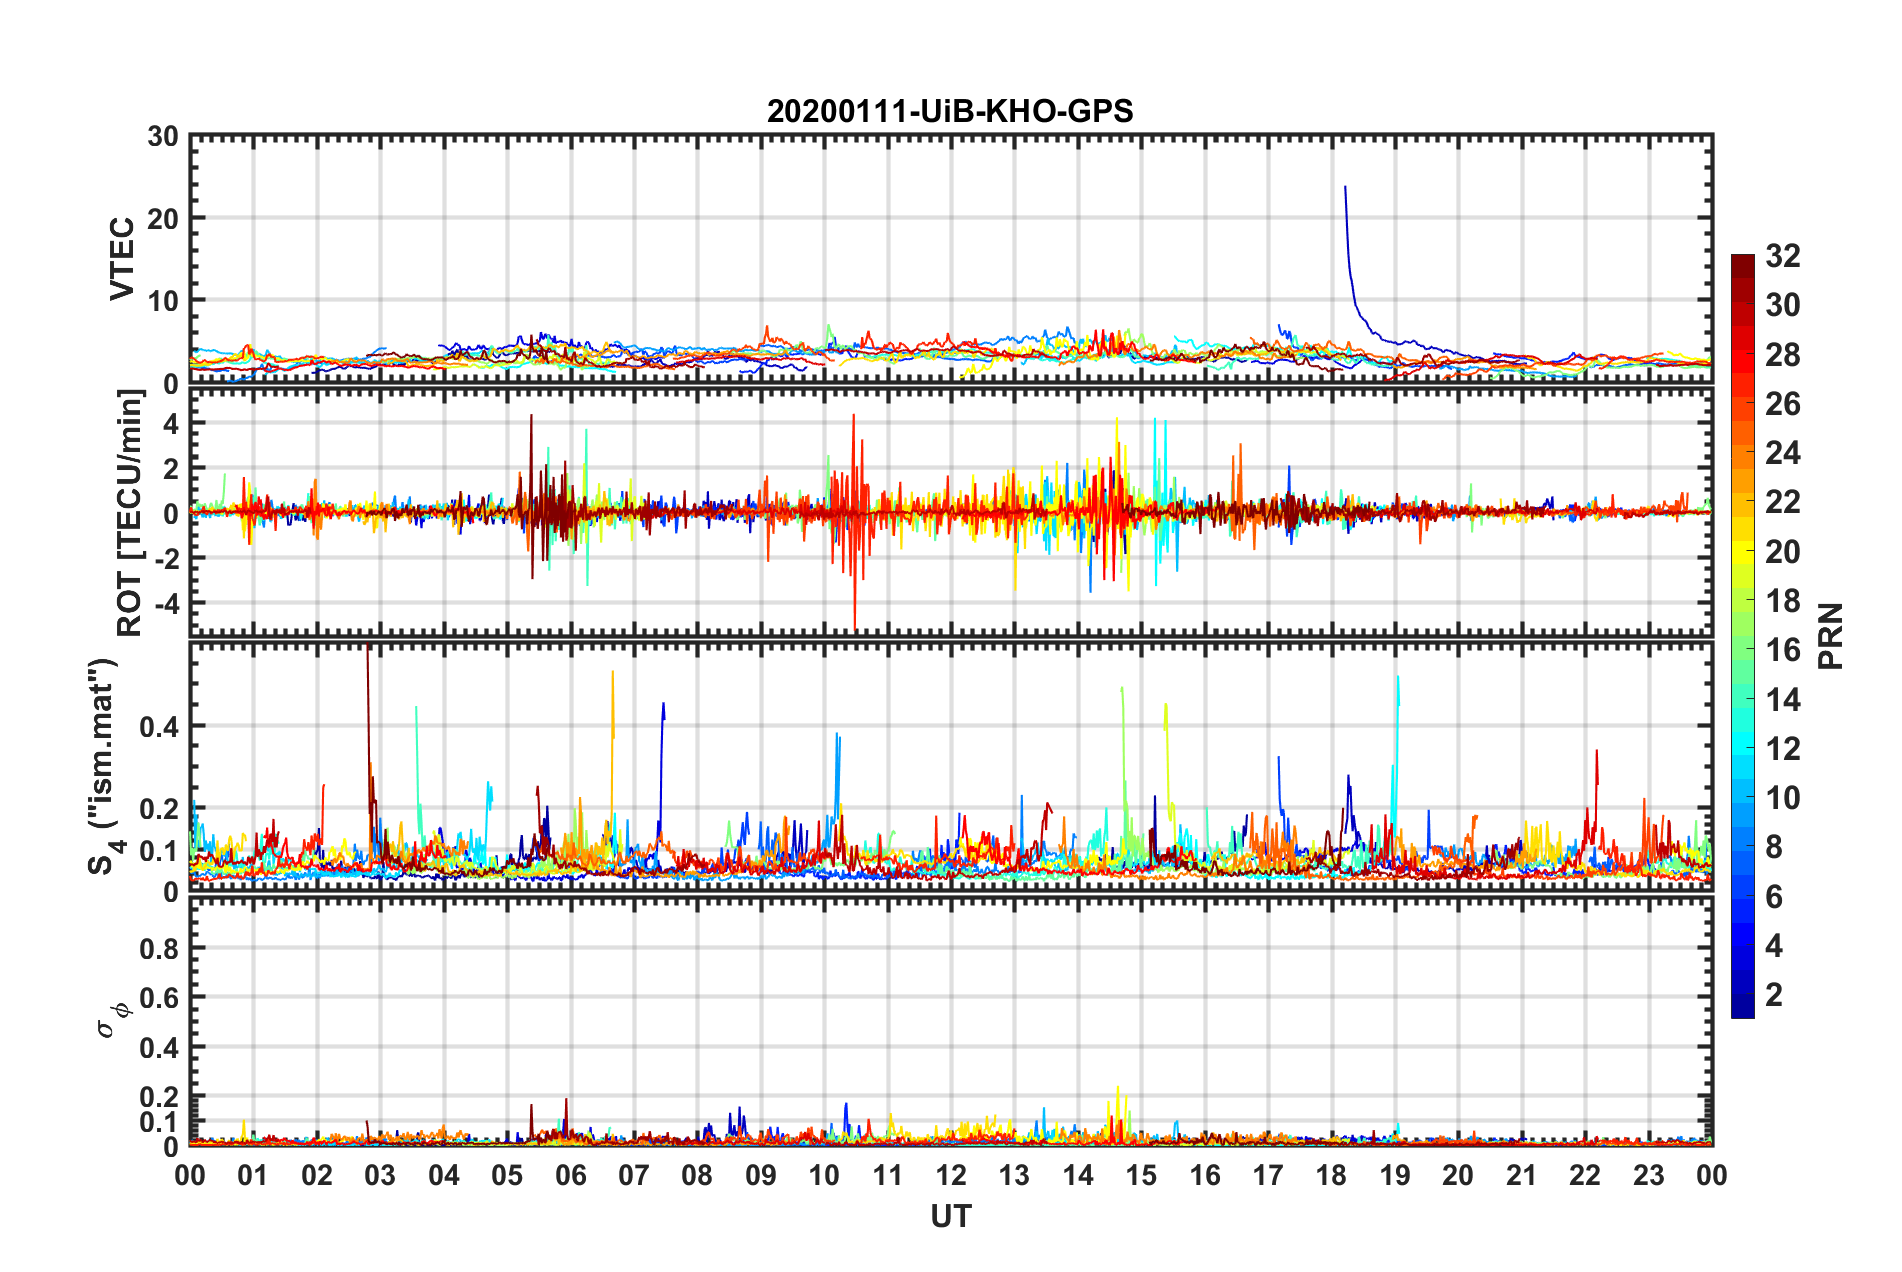
Task: Click the colorbar tick label 32
Action: [x=1782, y=256]
